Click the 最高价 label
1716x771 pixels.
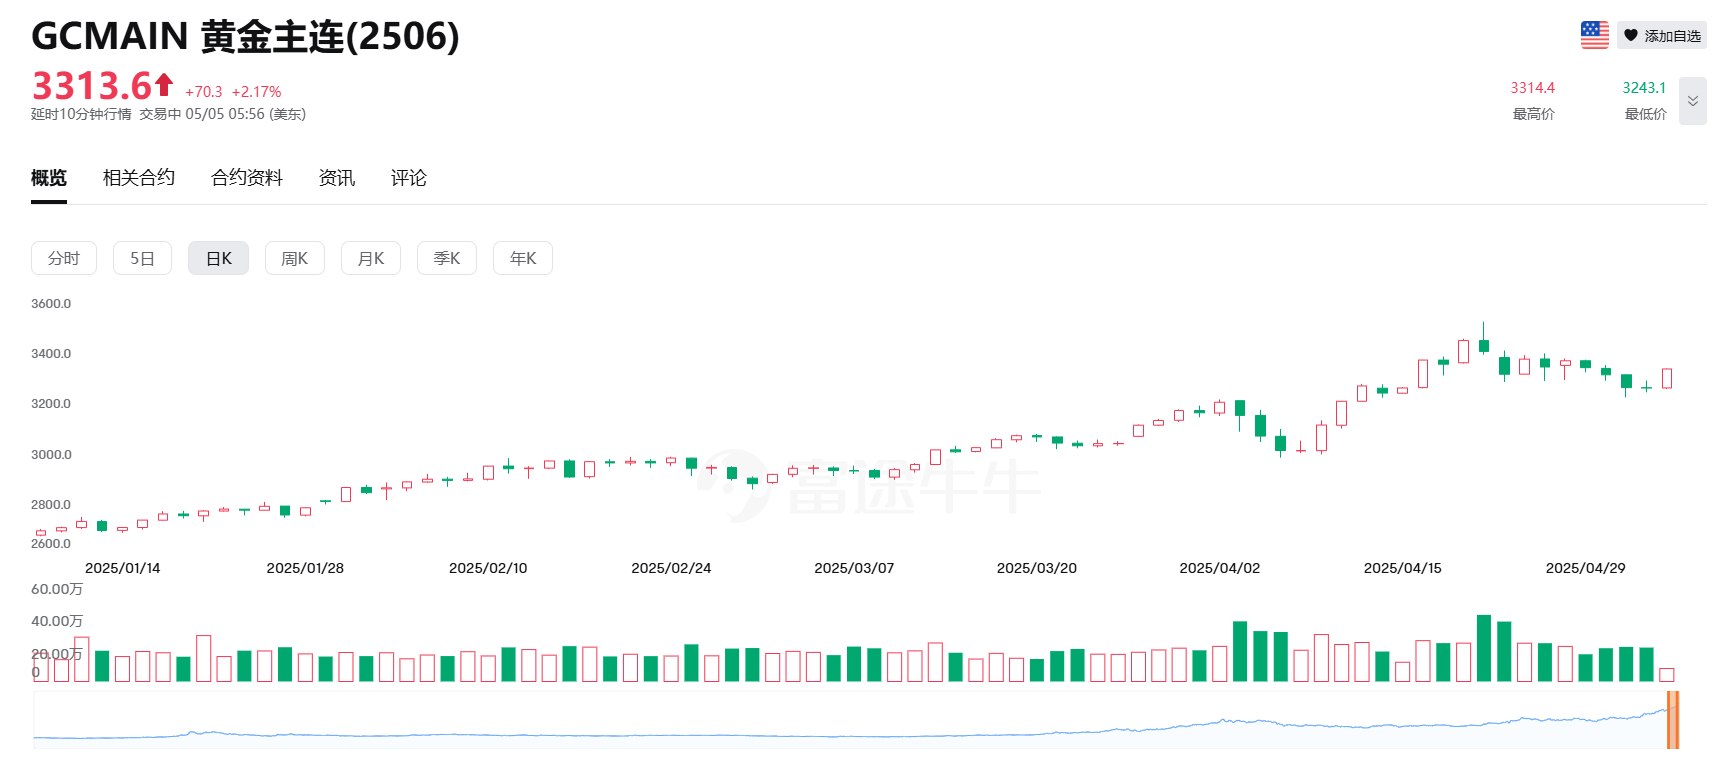(x=1533, y=114)
